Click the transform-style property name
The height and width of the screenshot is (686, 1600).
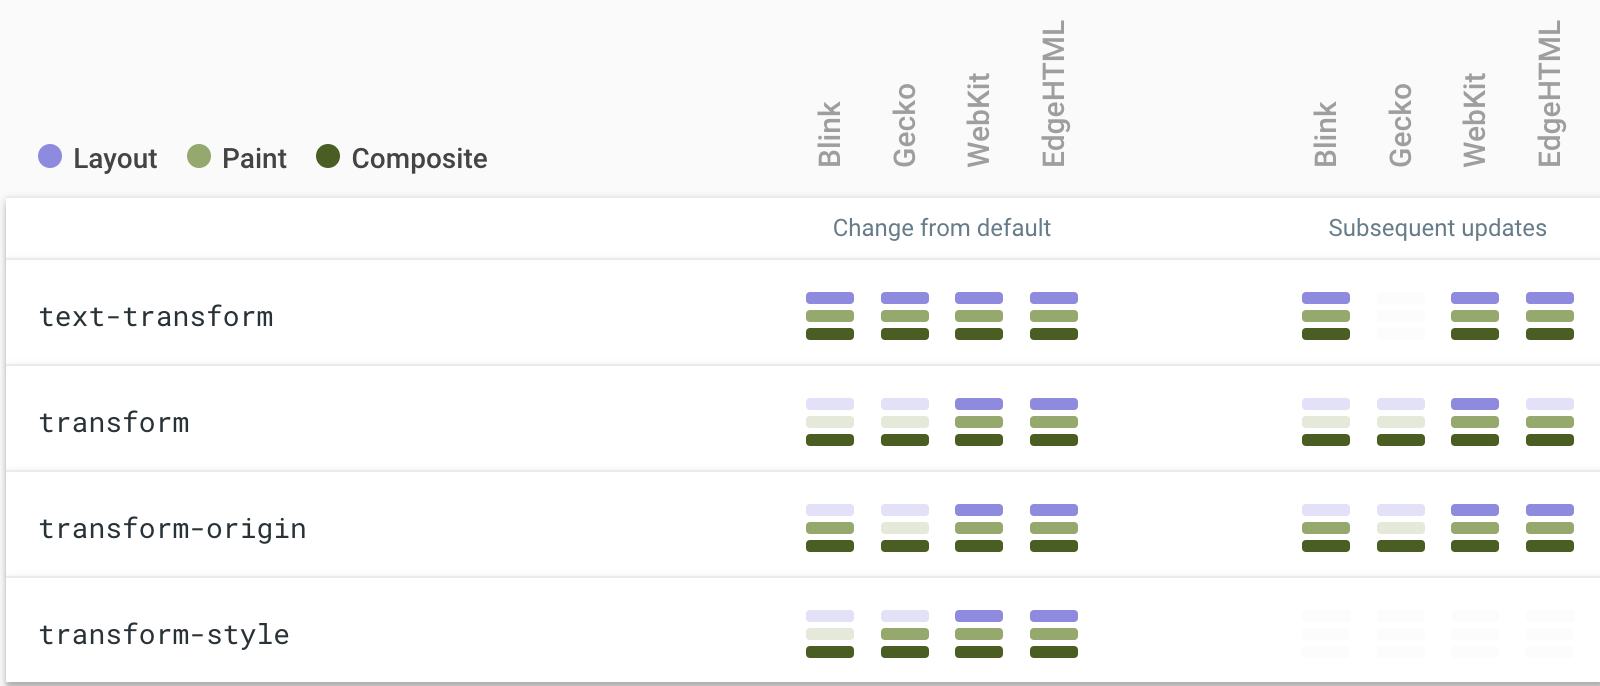(x=164, y=635)
